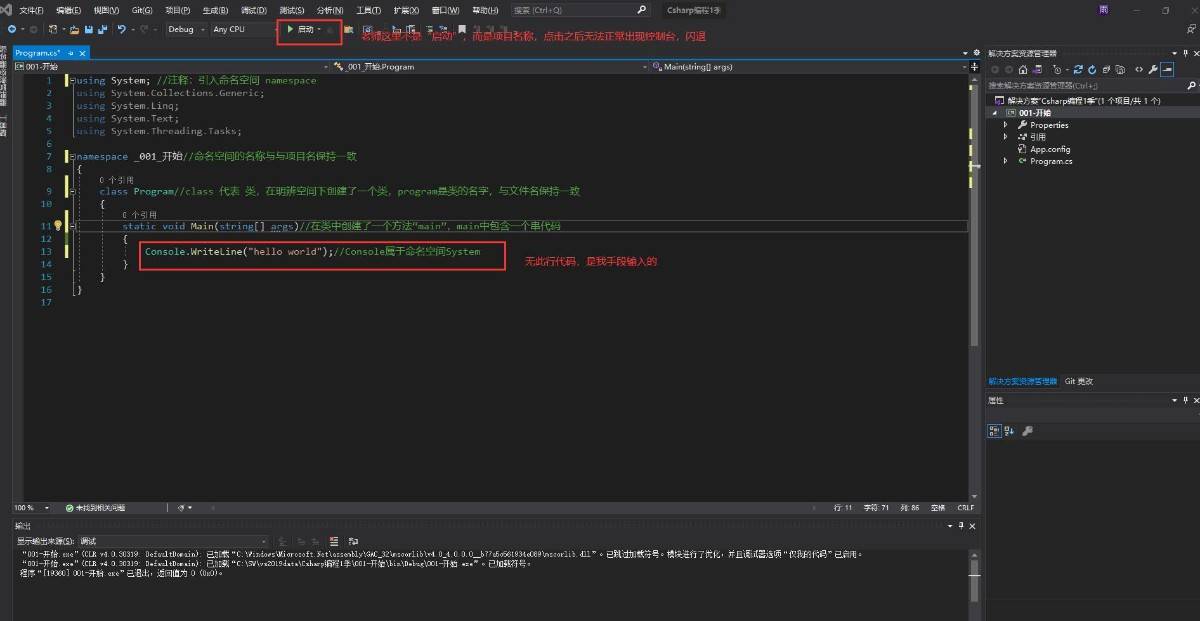Open the _001_开始.Program type dropdown
The height and width of the screenshot is (621, 1200).
point(490,66)
